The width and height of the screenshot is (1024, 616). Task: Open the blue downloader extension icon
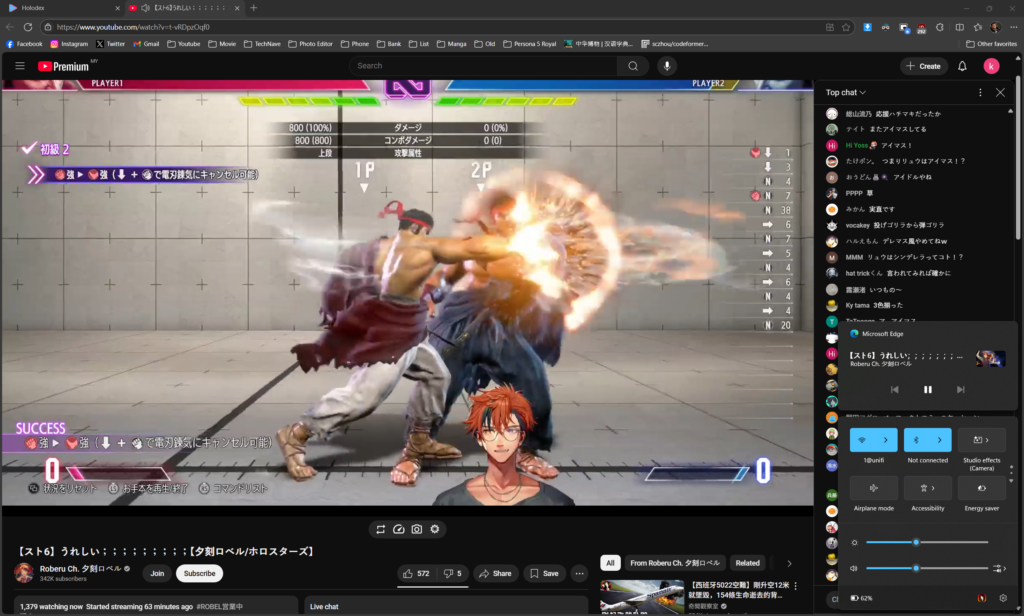tap(867, 27)
